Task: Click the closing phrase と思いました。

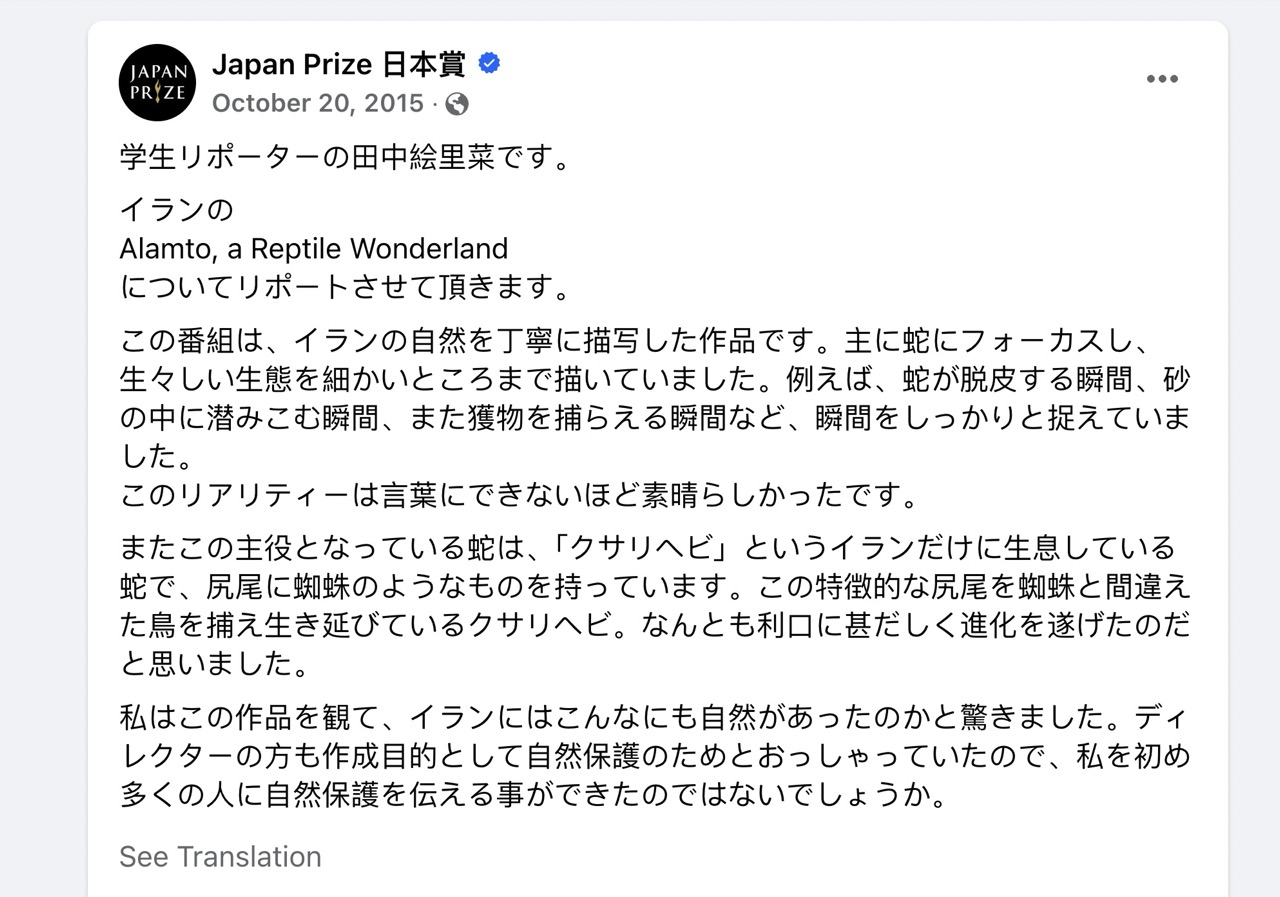Action: point(212,664)
